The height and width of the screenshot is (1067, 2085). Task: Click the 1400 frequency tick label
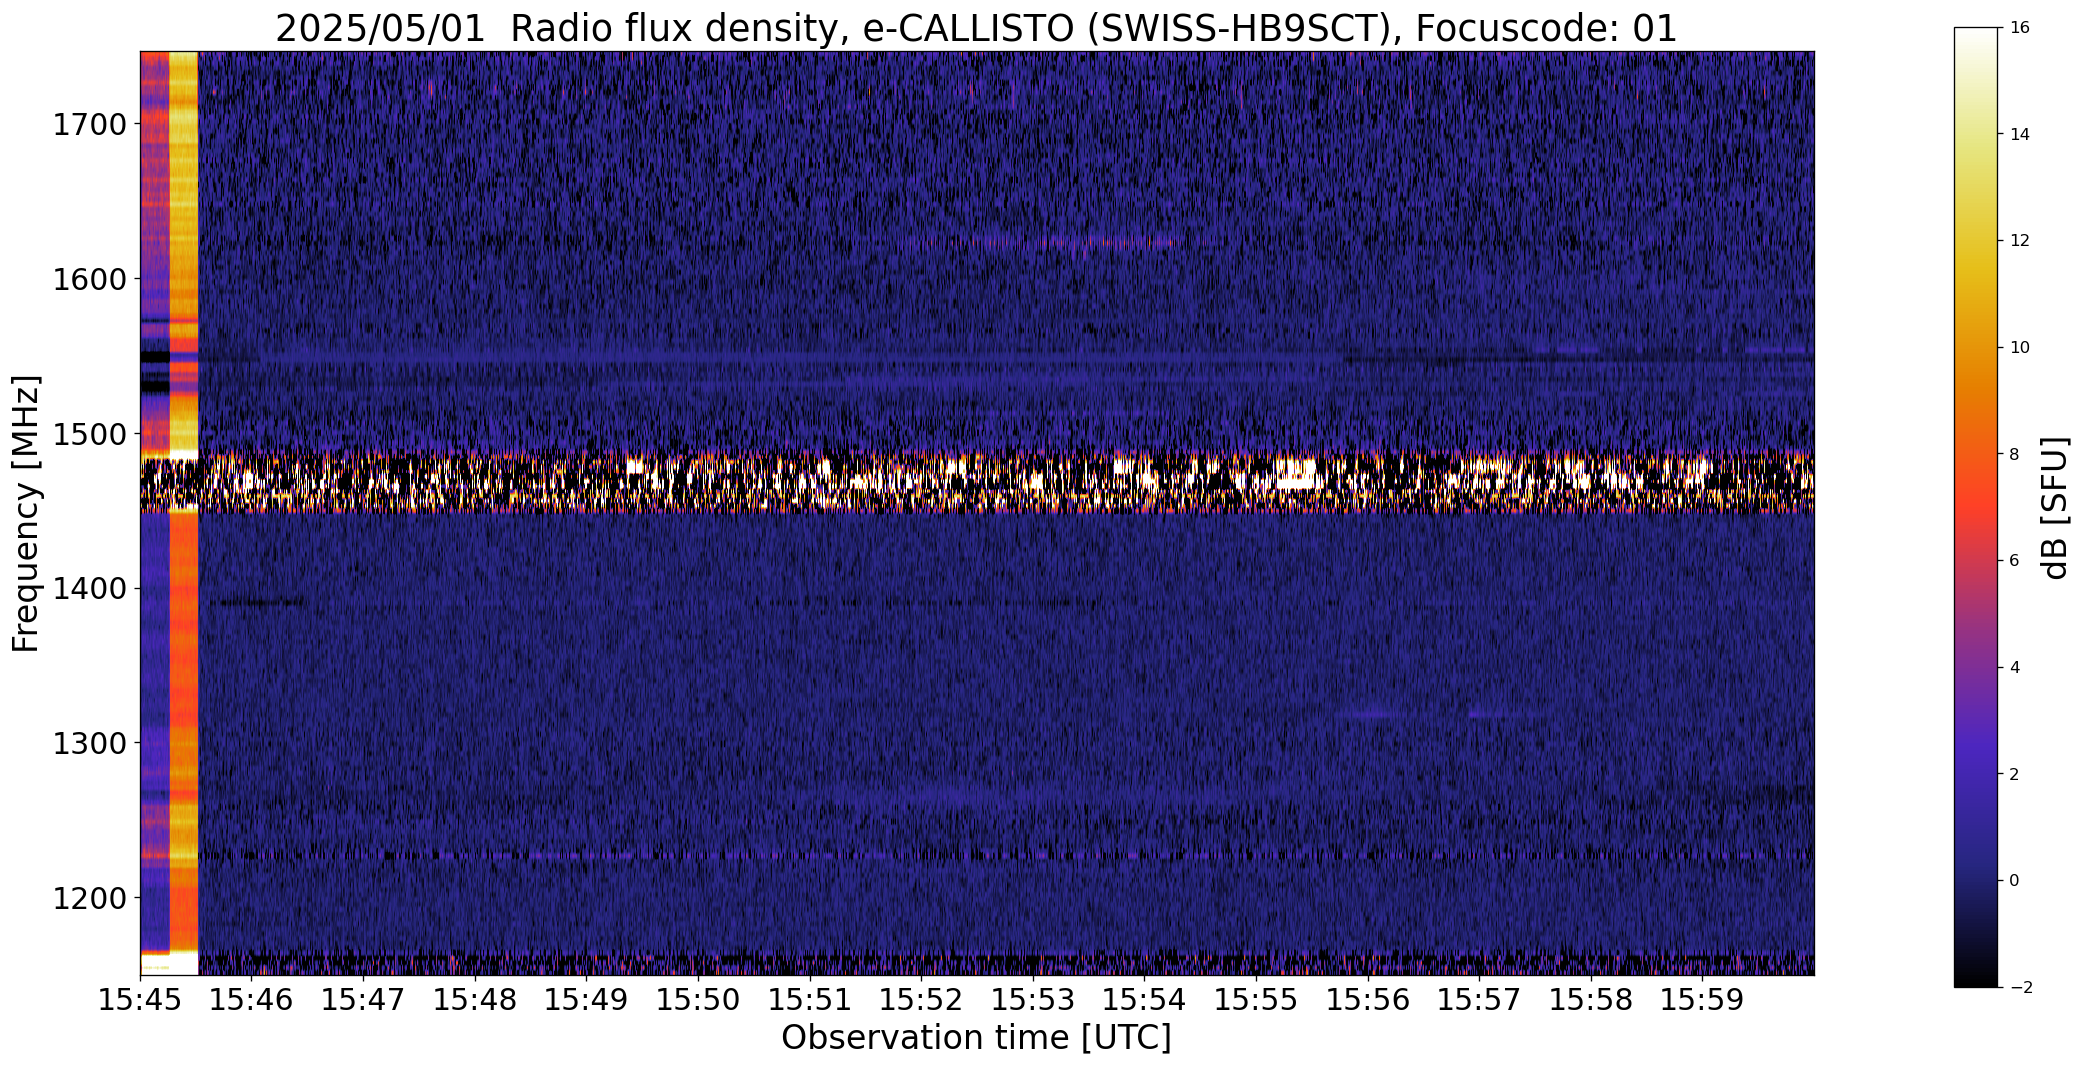tap(88, 589)
